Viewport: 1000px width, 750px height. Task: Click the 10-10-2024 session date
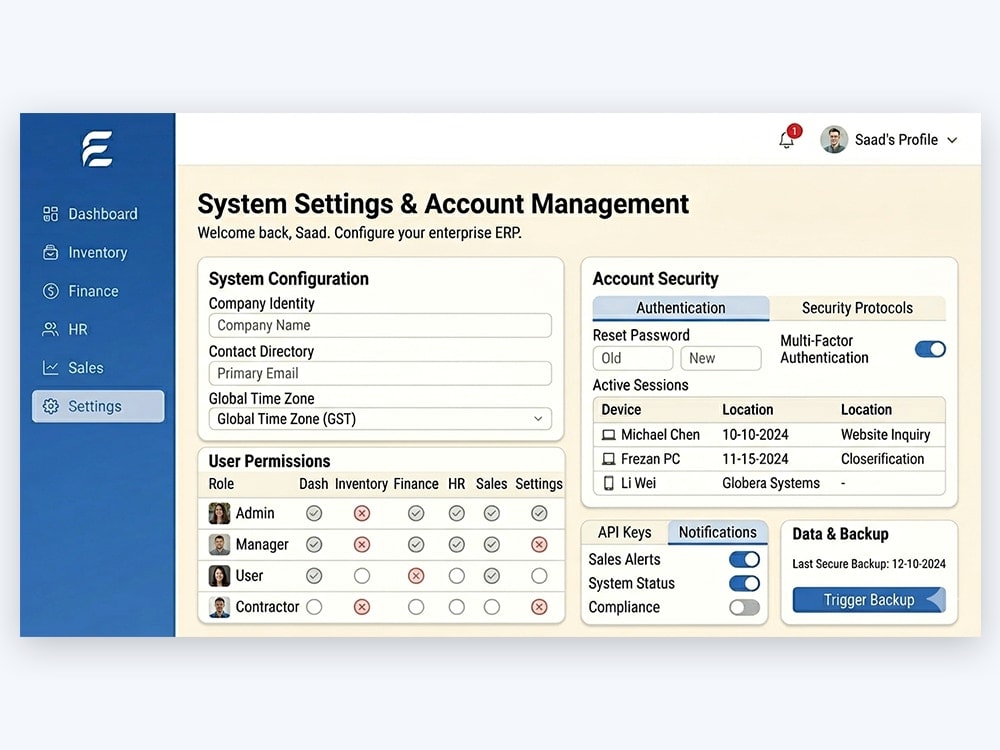(x=755, y=435)
